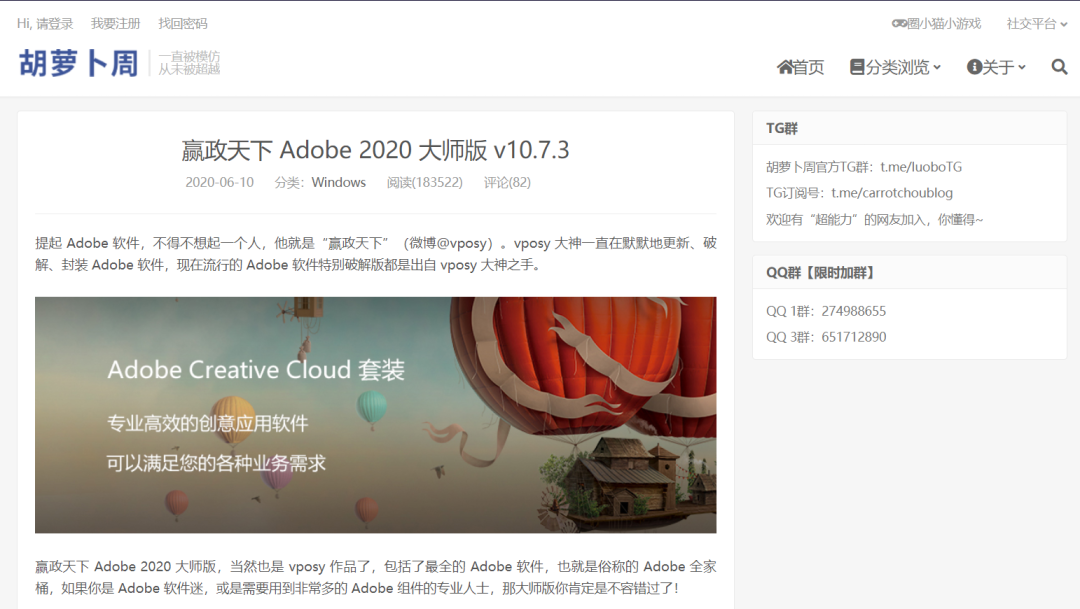Click the book icon beside 分类浏览
Screen dimensions: 1080x609
[x=857, y=67]
